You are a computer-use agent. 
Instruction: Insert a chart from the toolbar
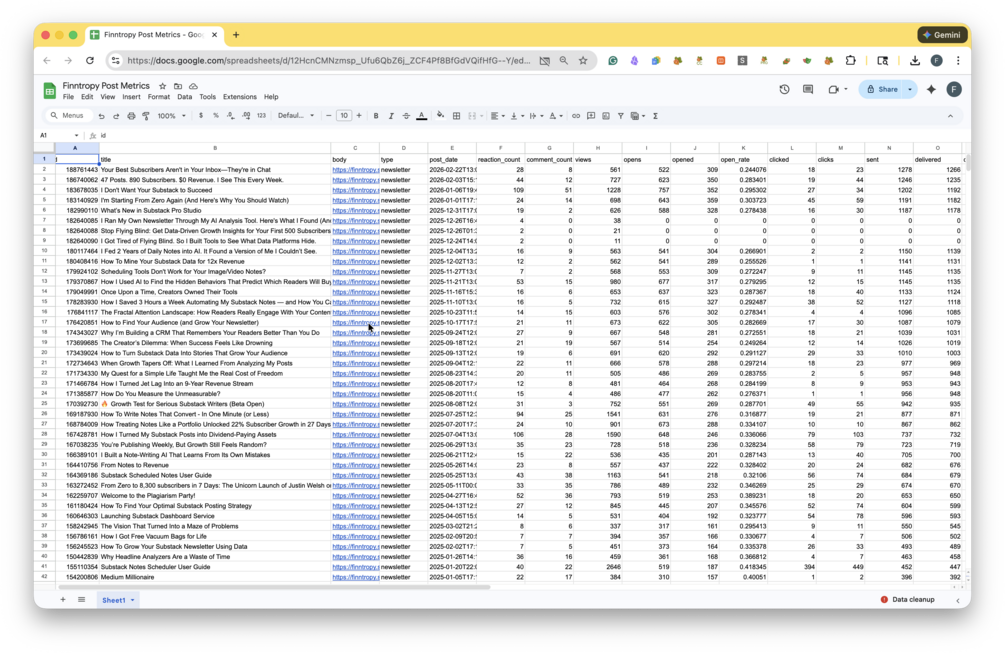point(606,116)
